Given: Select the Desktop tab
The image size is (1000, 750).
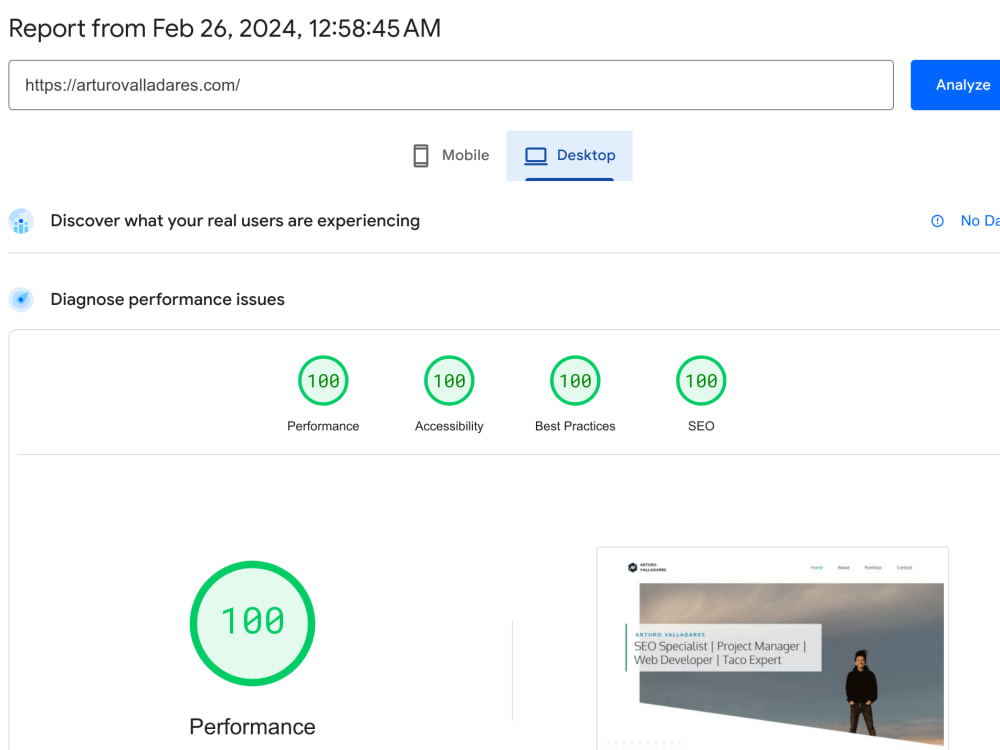Looking at the screenshot, I should (570, 156).
